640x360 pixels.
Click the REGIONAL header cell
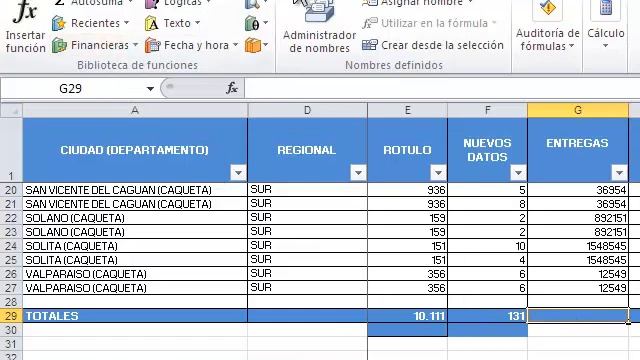coord(307,150)
